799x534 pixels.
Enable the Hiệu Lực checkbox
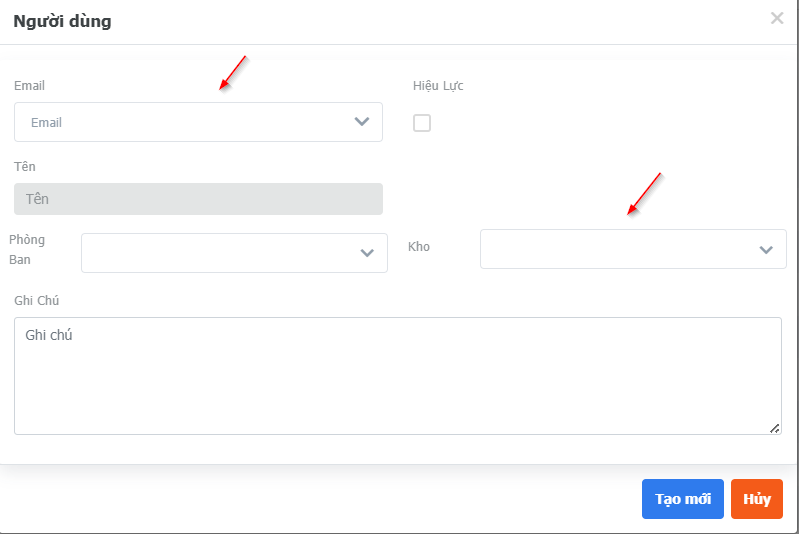[x=422, y=123]
